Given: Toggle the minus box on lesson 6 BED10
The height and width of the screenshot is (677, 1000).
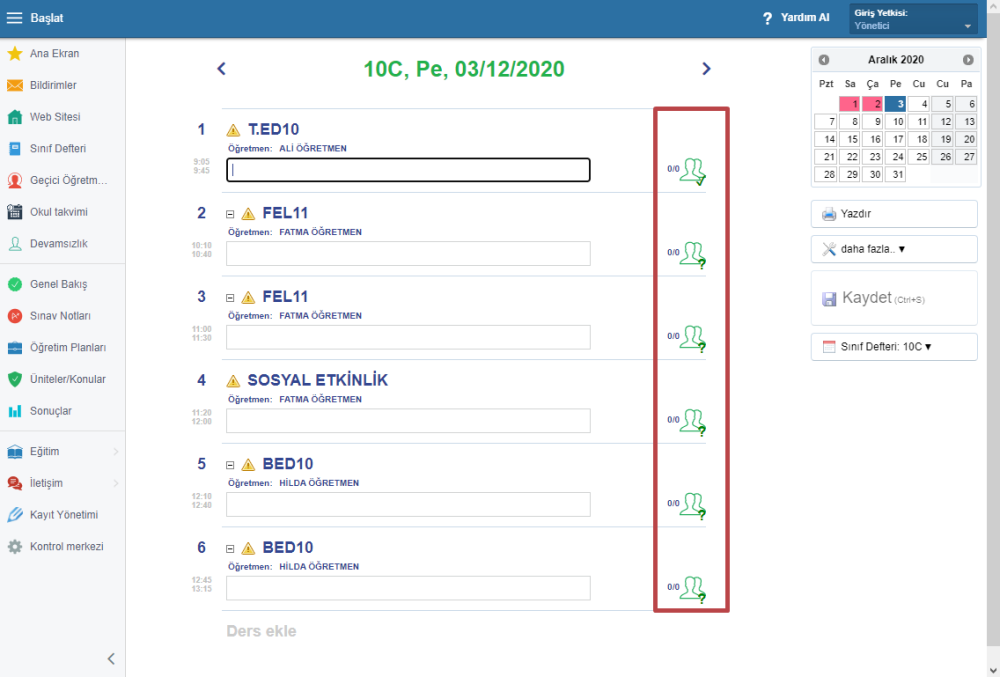Looking at the screenshot, I should [230, 549].
